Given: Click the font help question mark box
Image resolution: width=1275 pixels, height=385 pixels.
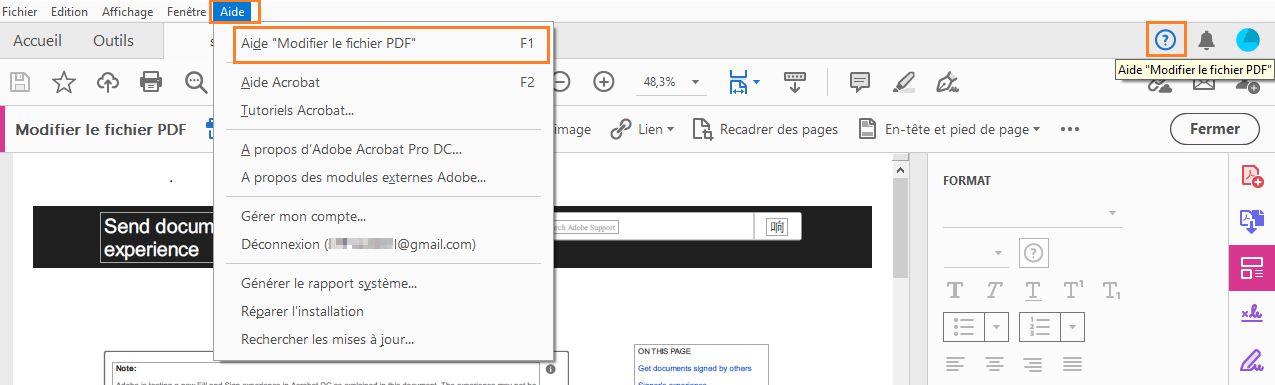Looking at the screenshot, I should (1033, 253).
